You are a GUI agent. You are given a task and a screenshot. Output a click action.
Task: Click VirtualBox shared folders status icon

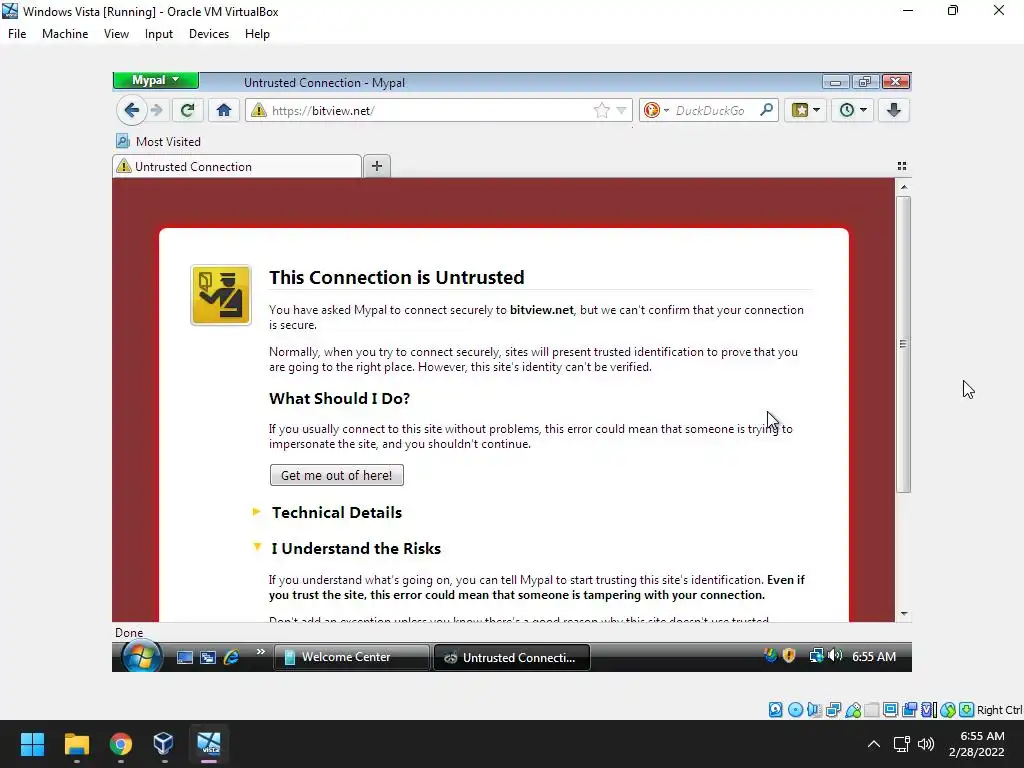pyautogui.click(x=872, y=710)
